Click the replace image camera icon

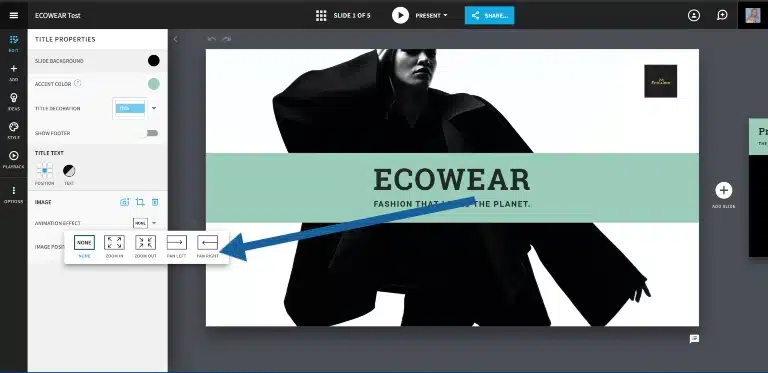124,202
